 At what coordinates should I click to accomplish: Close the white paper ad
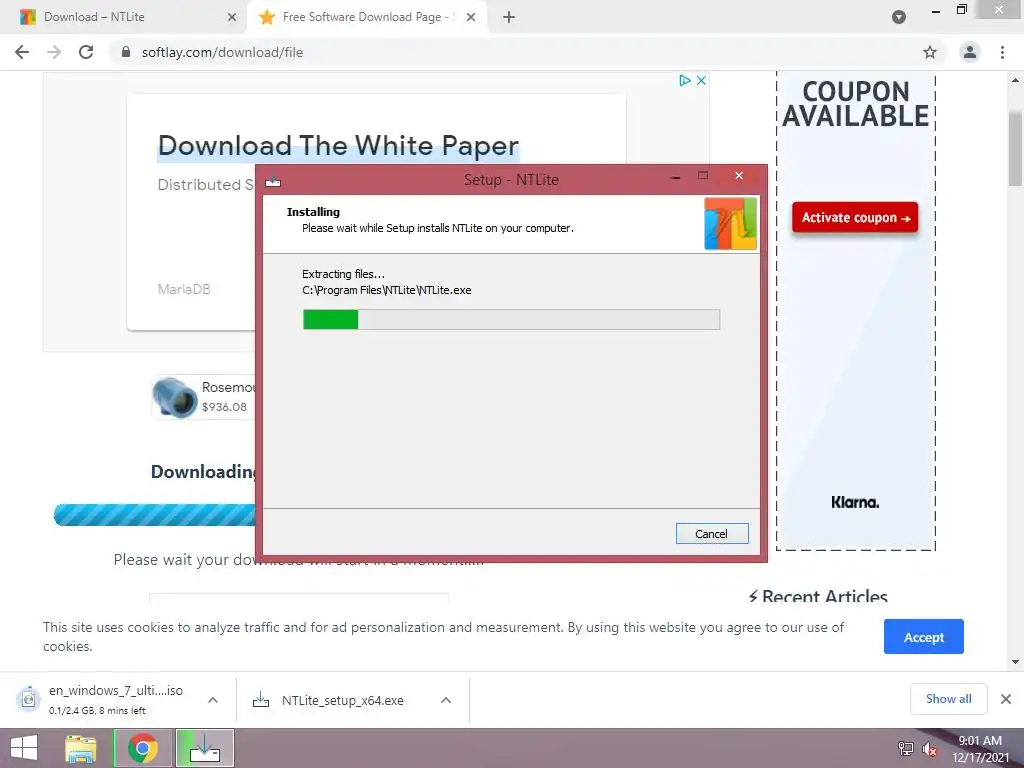point(701,80)
